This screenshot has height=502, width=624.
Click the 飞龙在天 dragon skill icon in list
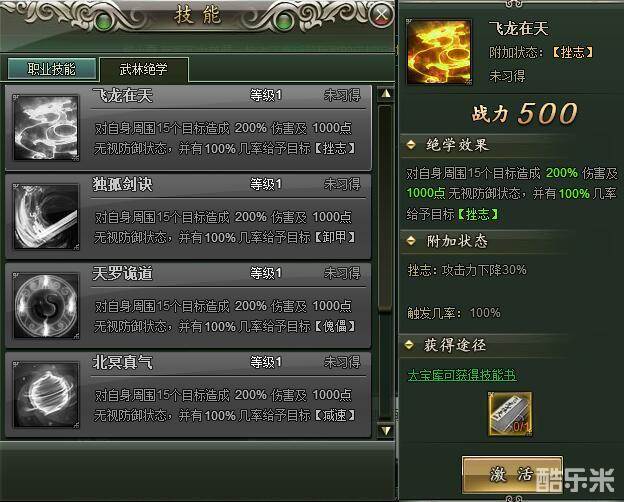(x=46, y=128)
